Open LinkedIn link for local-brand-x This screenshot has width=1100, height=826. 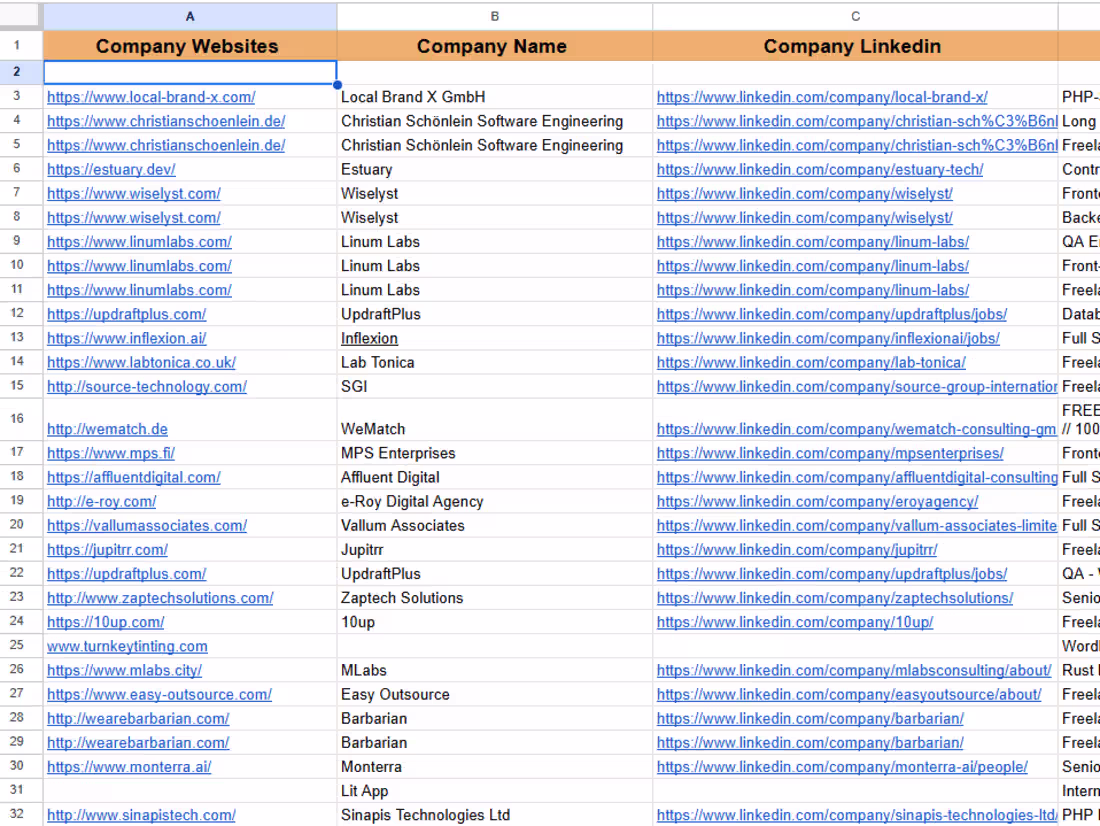coord(822,97)
